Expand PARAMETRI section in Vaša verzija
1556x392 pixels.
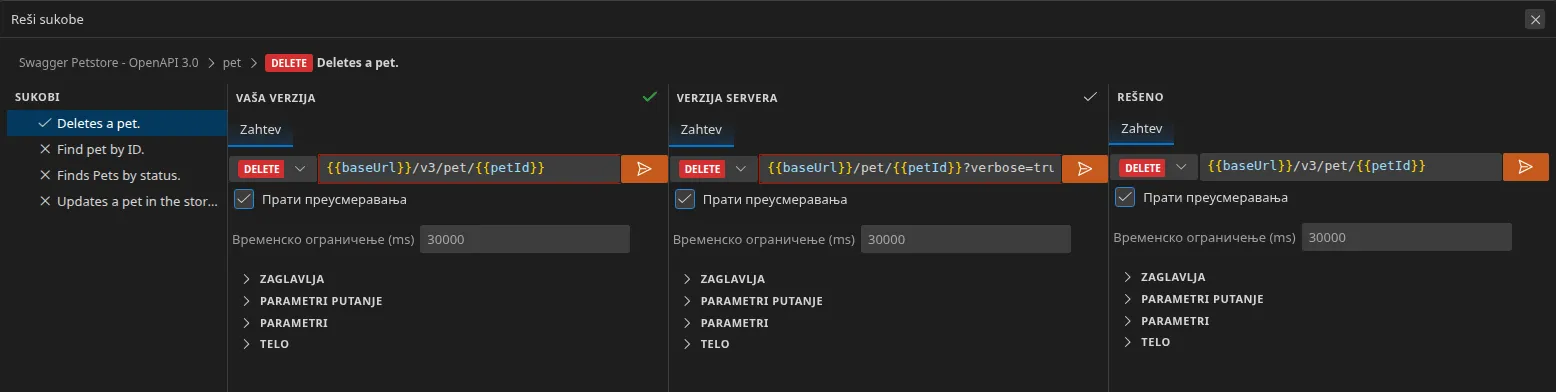[x=285, y=323]
